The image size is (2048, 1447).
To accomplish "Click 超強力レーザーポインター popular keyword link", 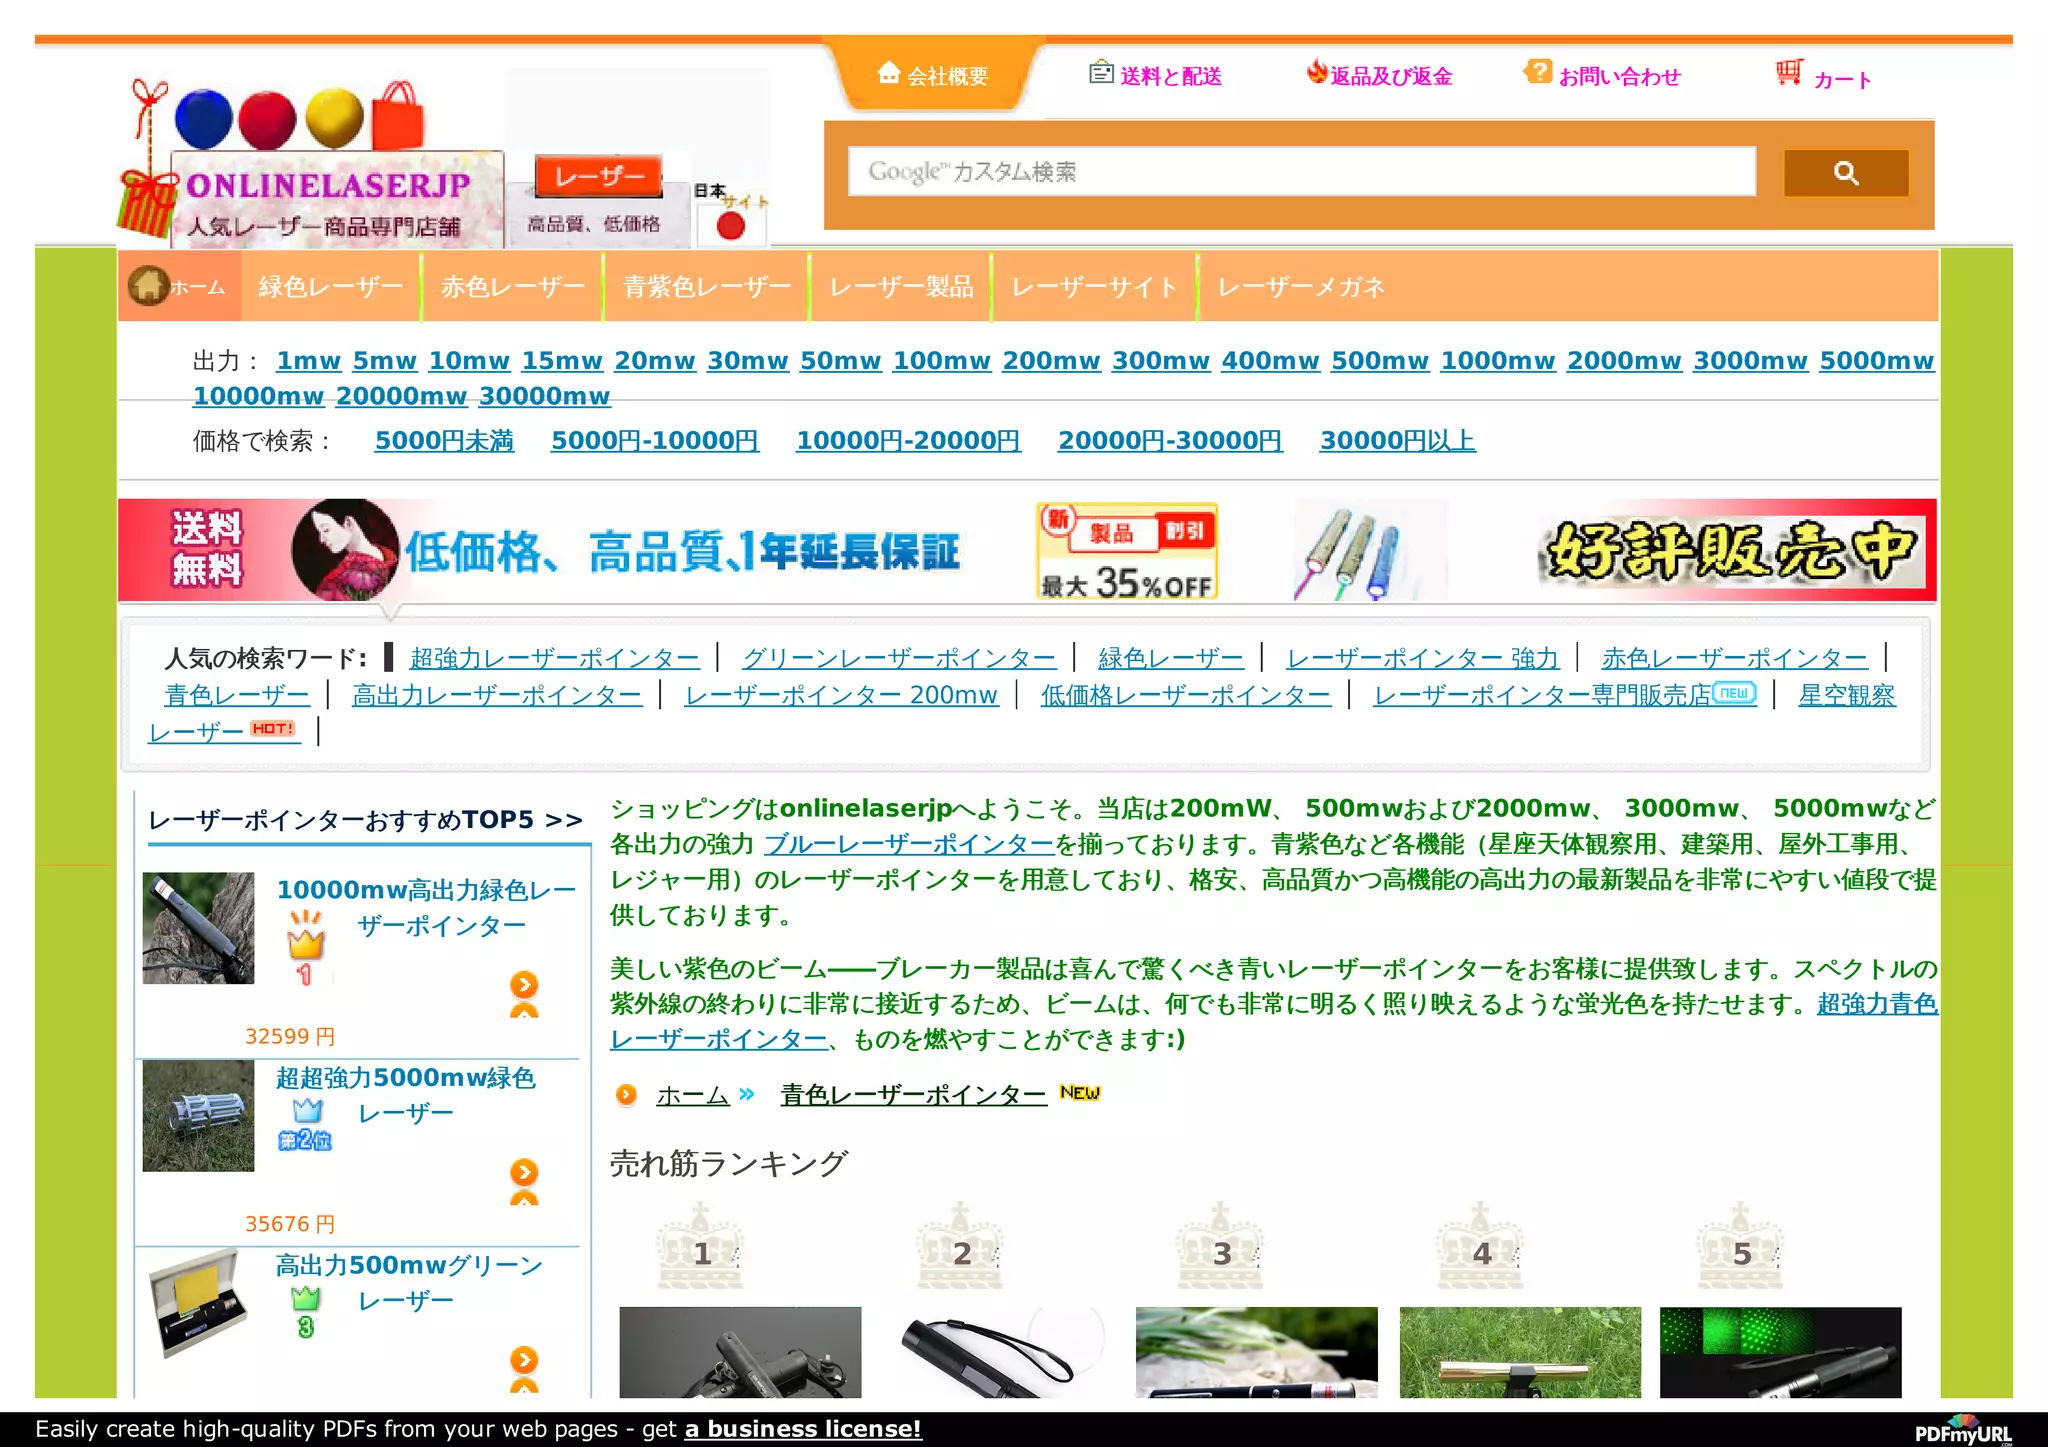I will (554, 658).
